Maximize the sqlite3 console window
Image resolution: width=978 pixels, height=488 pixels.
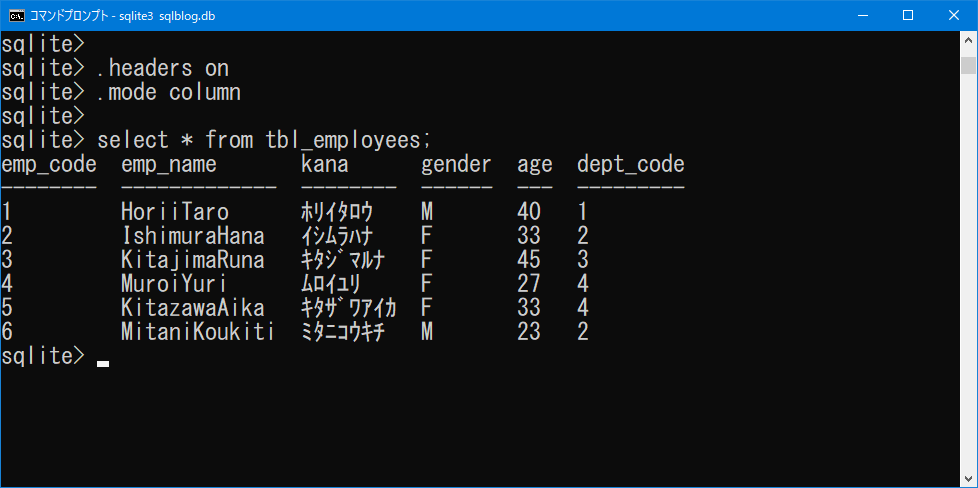908,15
